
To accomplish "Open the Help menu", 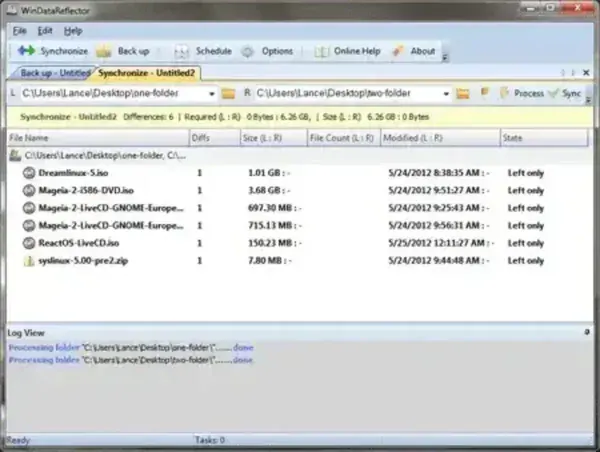I will pos(73,31).
